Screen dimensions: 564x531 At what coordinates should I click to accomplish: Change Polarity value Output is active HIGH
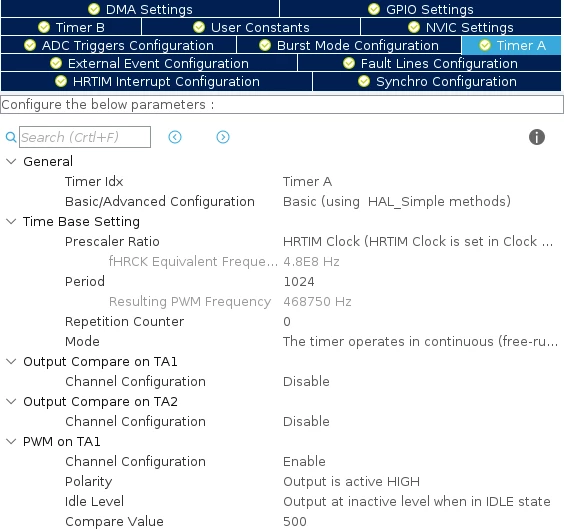351,482
